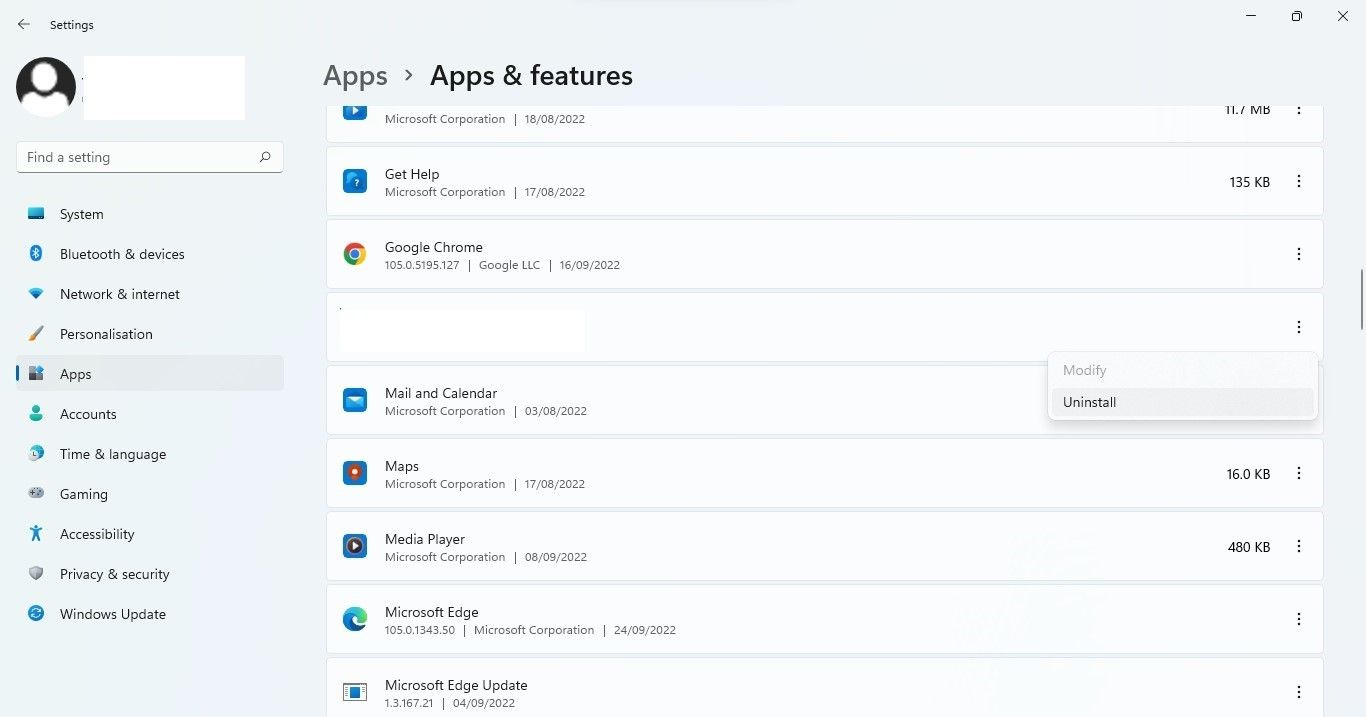Choose Uninstall from the context menu

click(x=1182, y=402)
